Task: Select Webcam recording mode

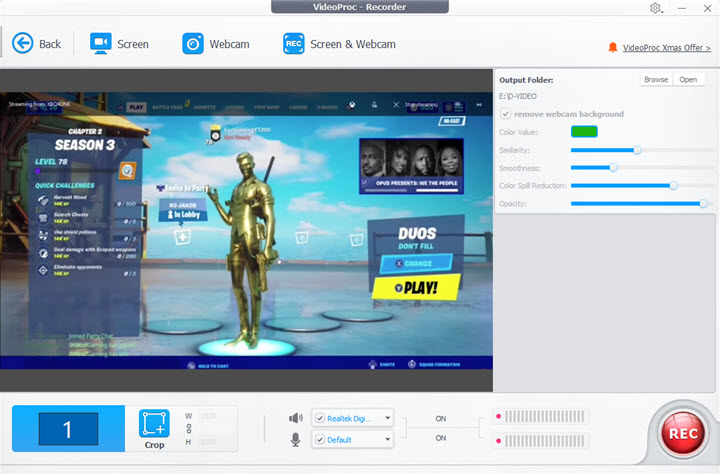Action: click(x=216, y=44)
